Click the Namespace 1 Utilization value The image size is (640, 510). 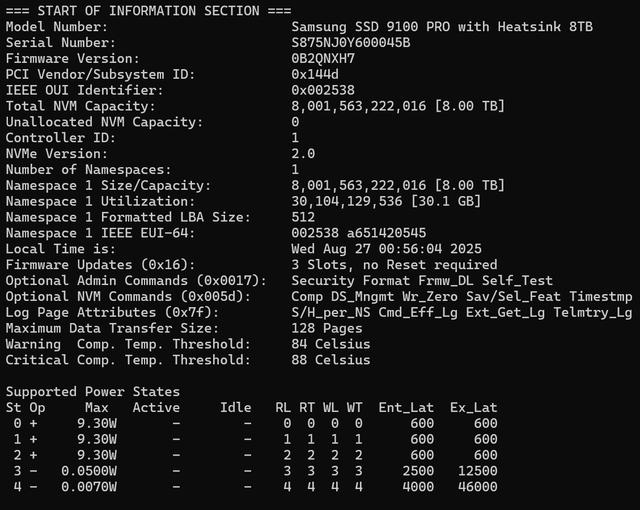tap(386, 201)
